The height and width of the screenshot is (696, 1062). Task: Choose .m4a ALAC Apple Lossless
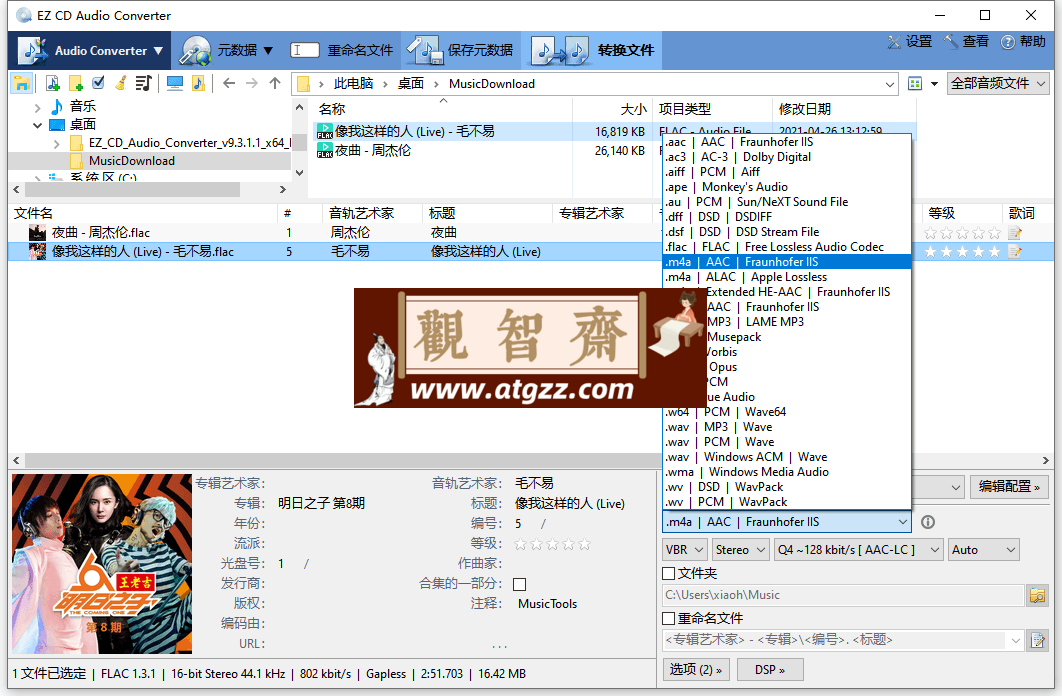[786, 277]
